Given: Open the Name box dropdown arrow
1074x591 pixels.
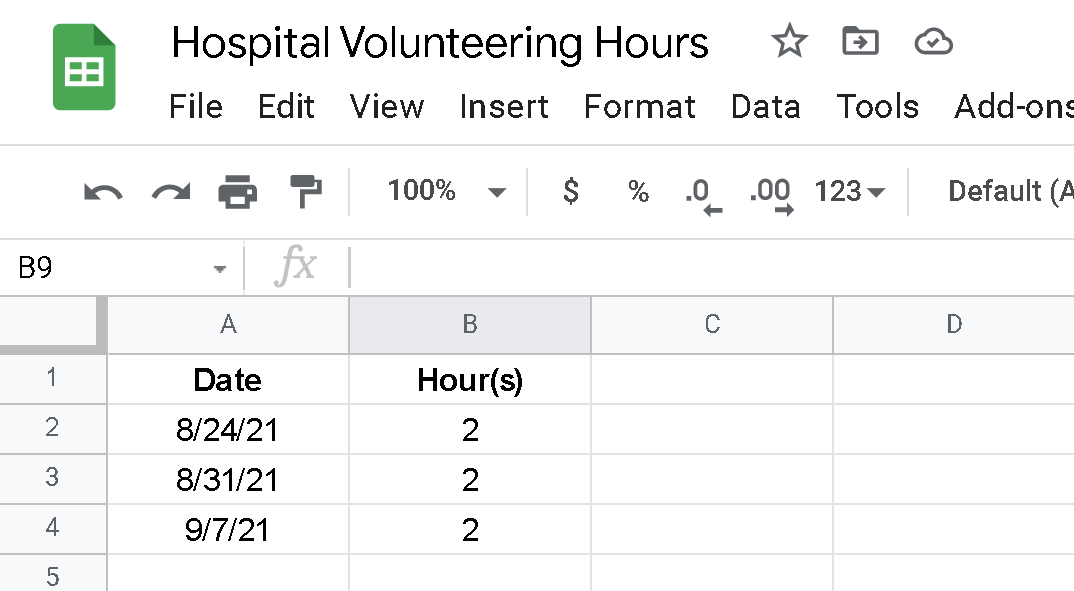Looking at the screenshot, I should tap(220, 269).
